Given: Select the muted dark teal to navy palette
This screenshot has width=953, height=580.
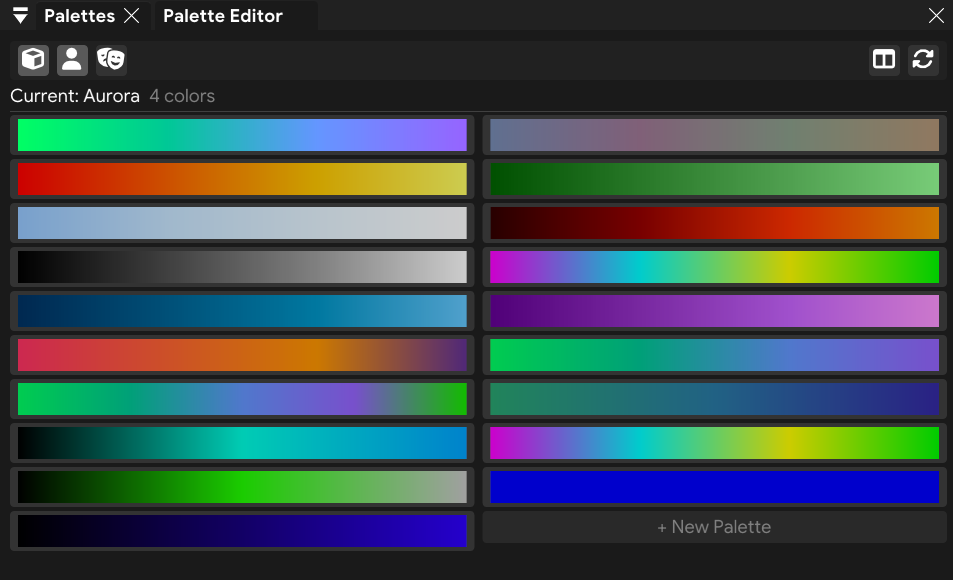Looking at the screenshot, I should point(714,399).
